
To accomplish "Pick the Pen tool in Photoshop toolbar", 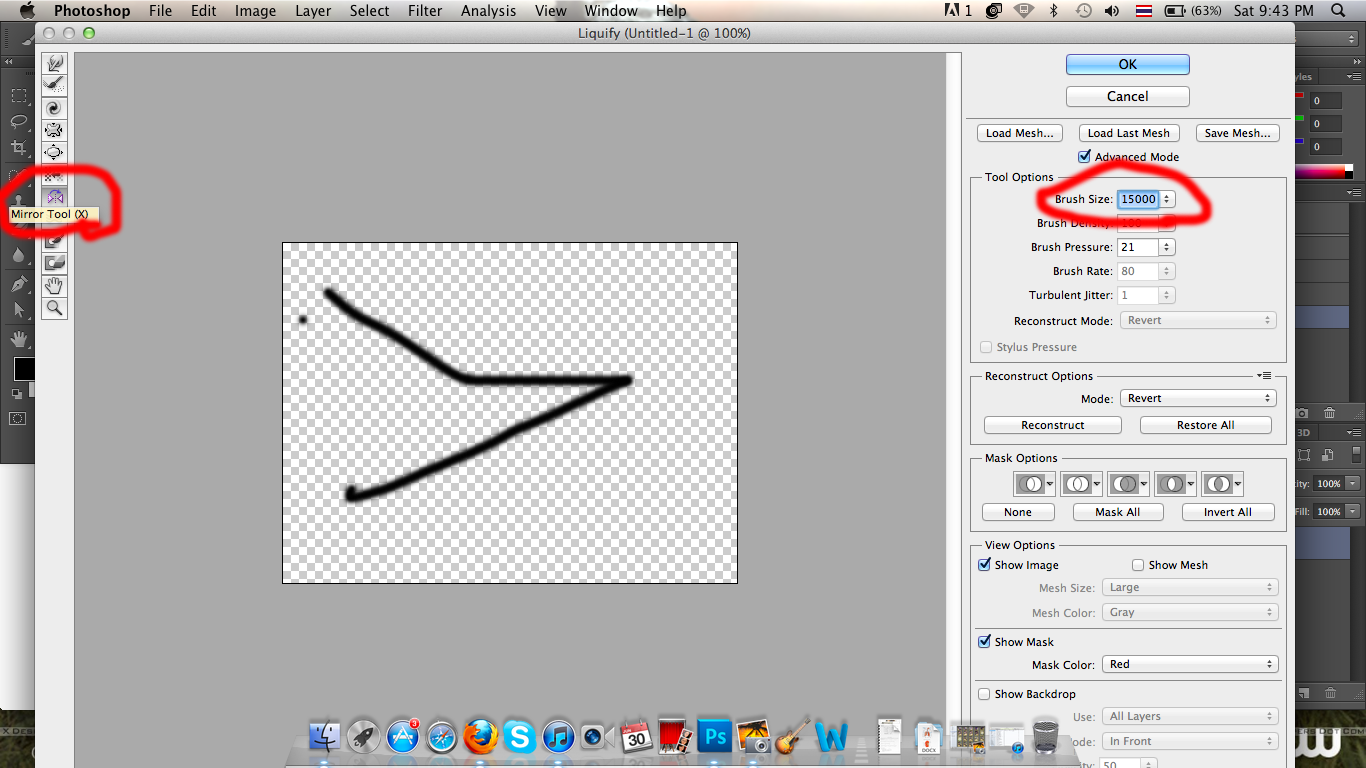I will click(18, 284).
